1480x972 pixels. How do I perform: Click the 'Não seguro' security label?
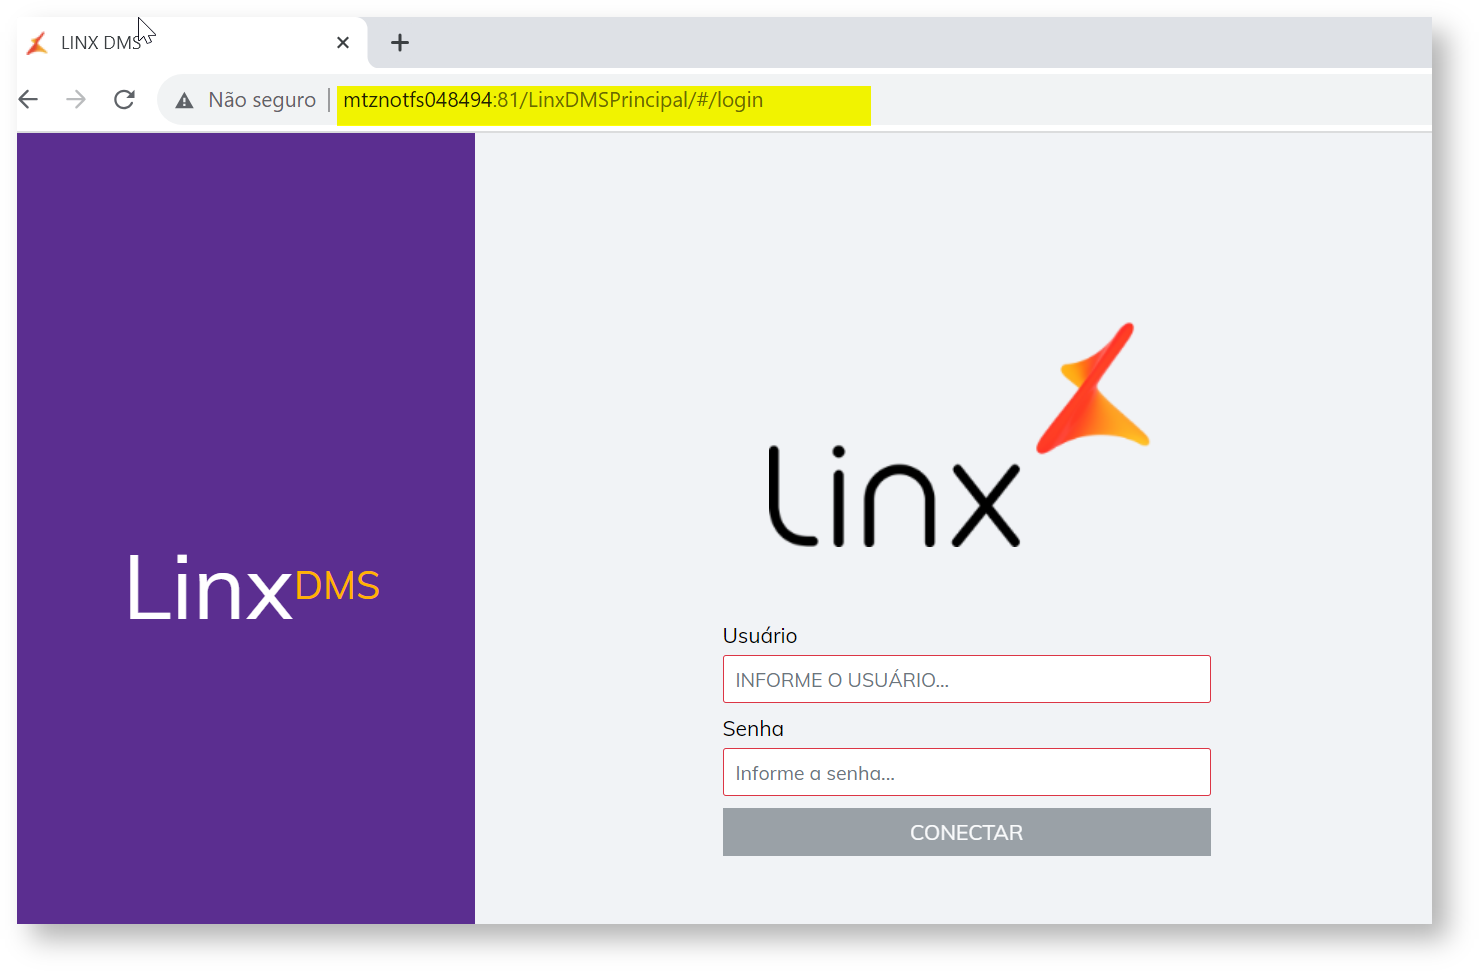coord(262,100)
